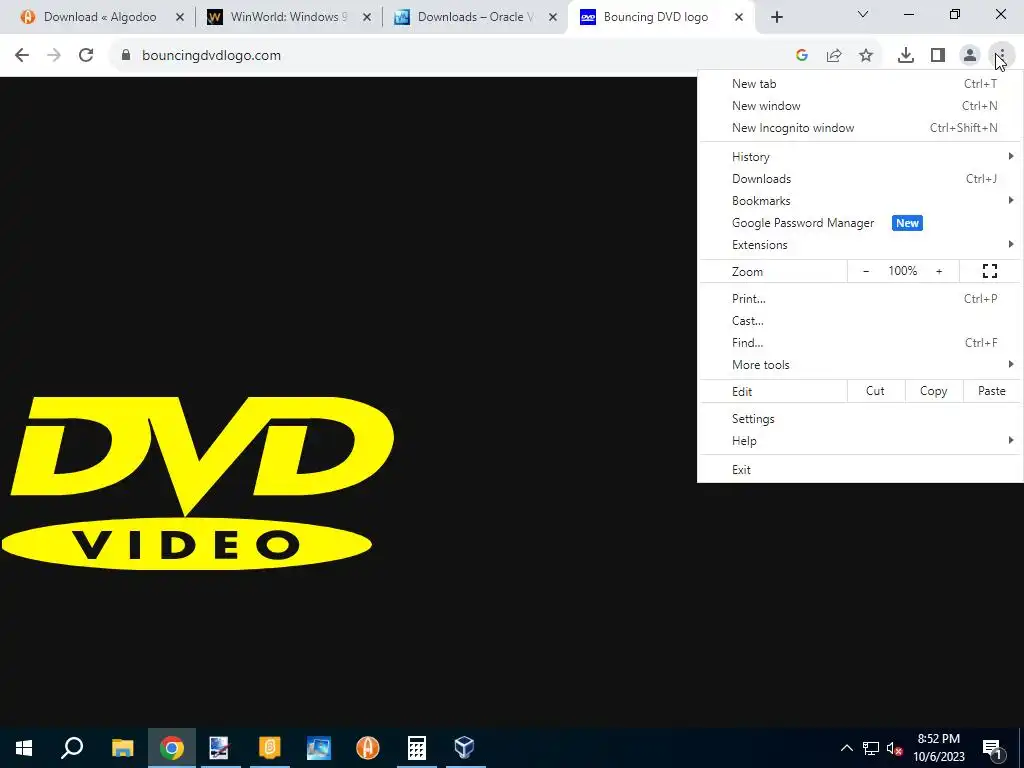Go back with the browser back arrow
Image resolution: width=1024 pixels, height=768 pixels.
click(x=22, y=56)
